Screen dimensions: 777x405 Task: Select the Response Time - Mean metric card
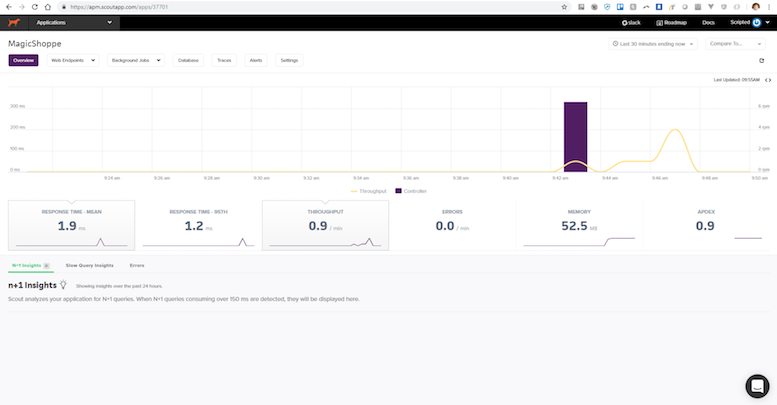[71, 226]
